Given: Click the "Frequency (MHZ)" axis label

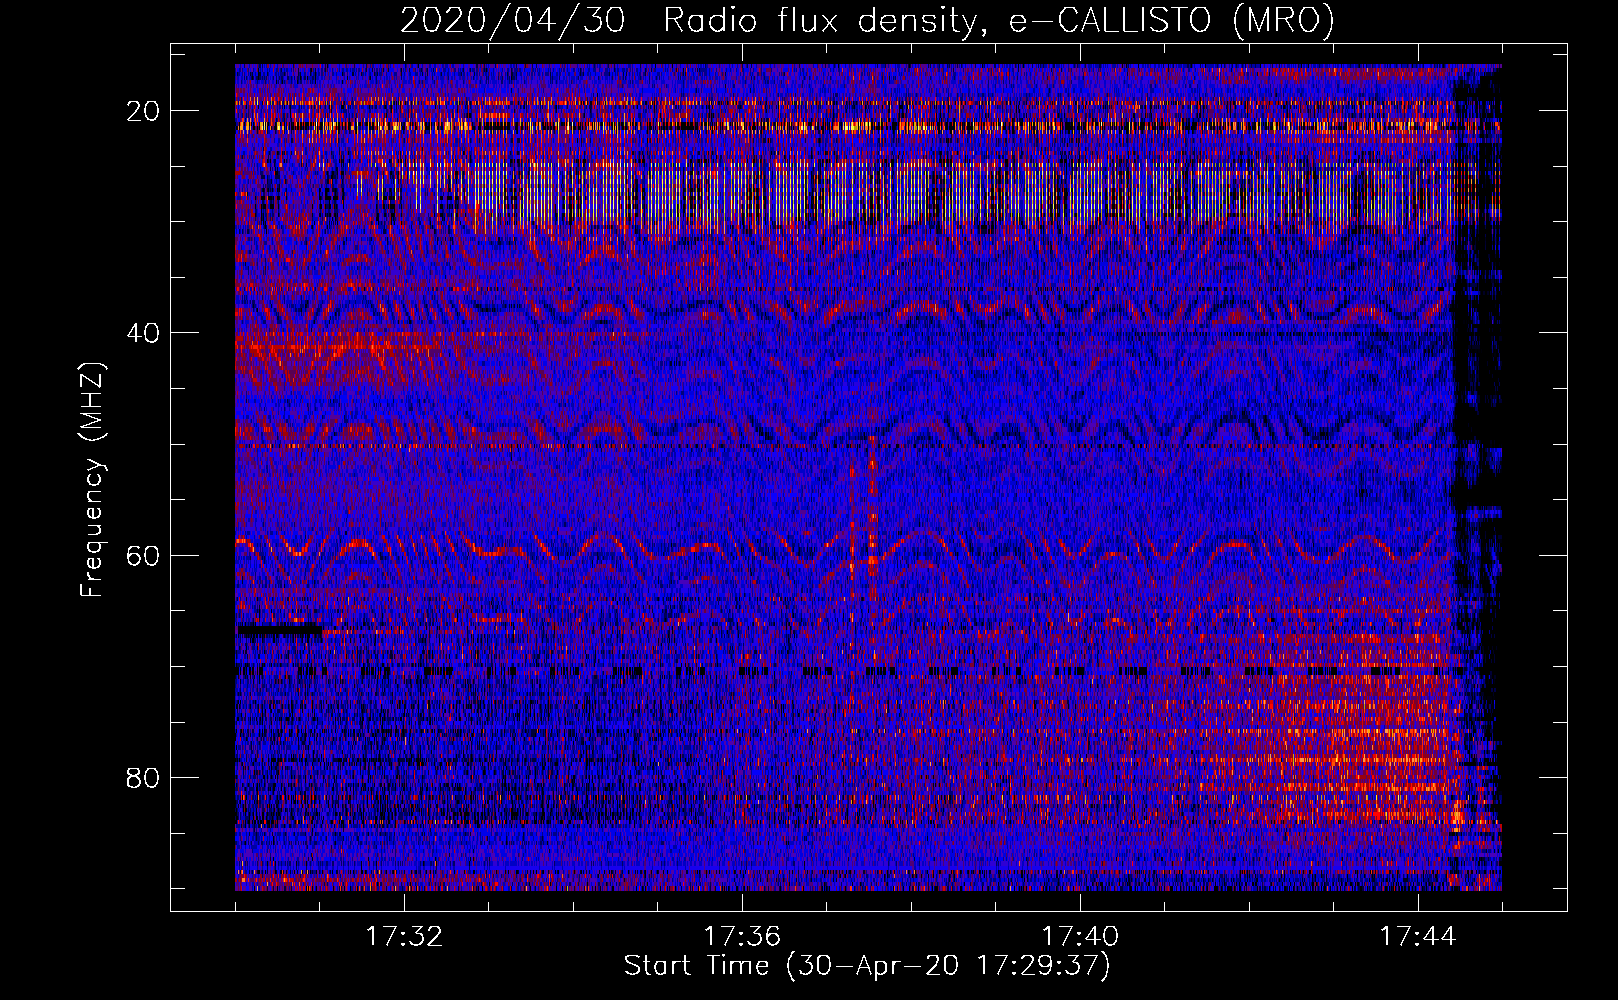Looking at the screenshot, I should [92, 481].
